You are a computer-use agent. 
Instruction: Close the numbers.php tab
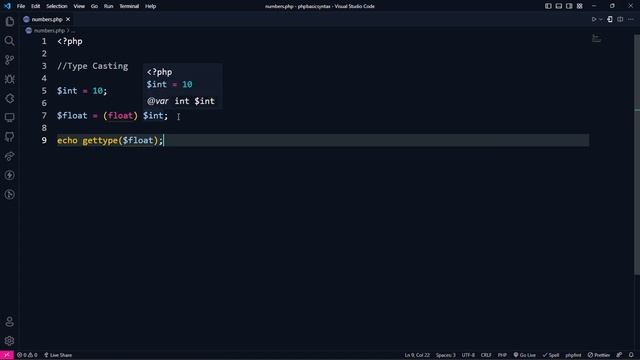(68, 19)
